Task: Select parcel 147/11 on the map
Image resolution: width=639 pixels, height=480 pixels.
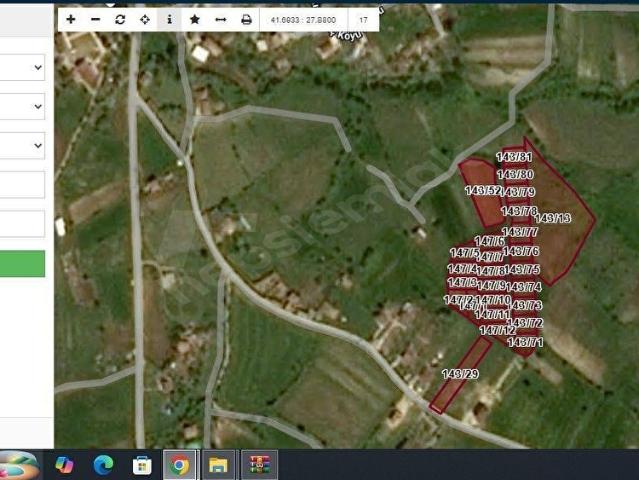Action: (492, 314)
